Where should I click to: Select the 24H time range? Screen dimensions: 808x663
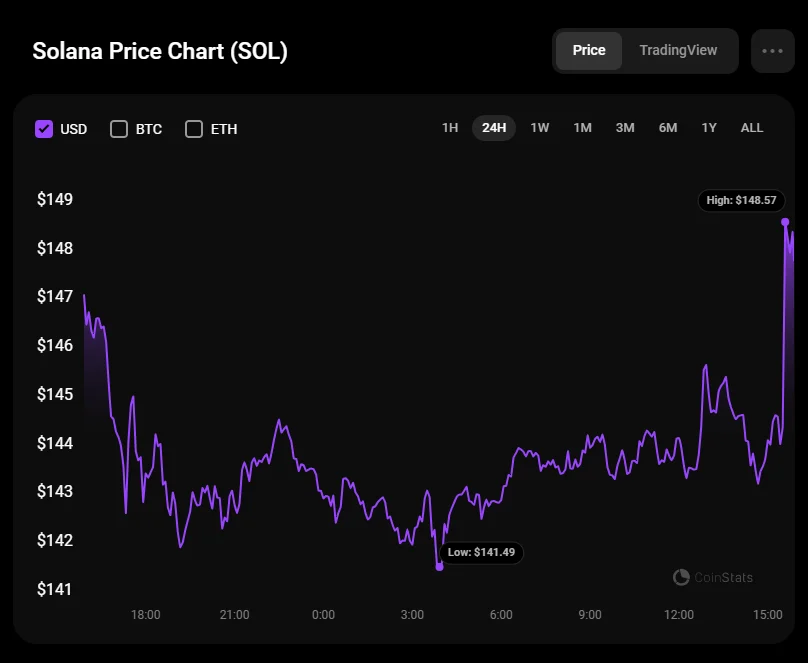pos(494,128)
